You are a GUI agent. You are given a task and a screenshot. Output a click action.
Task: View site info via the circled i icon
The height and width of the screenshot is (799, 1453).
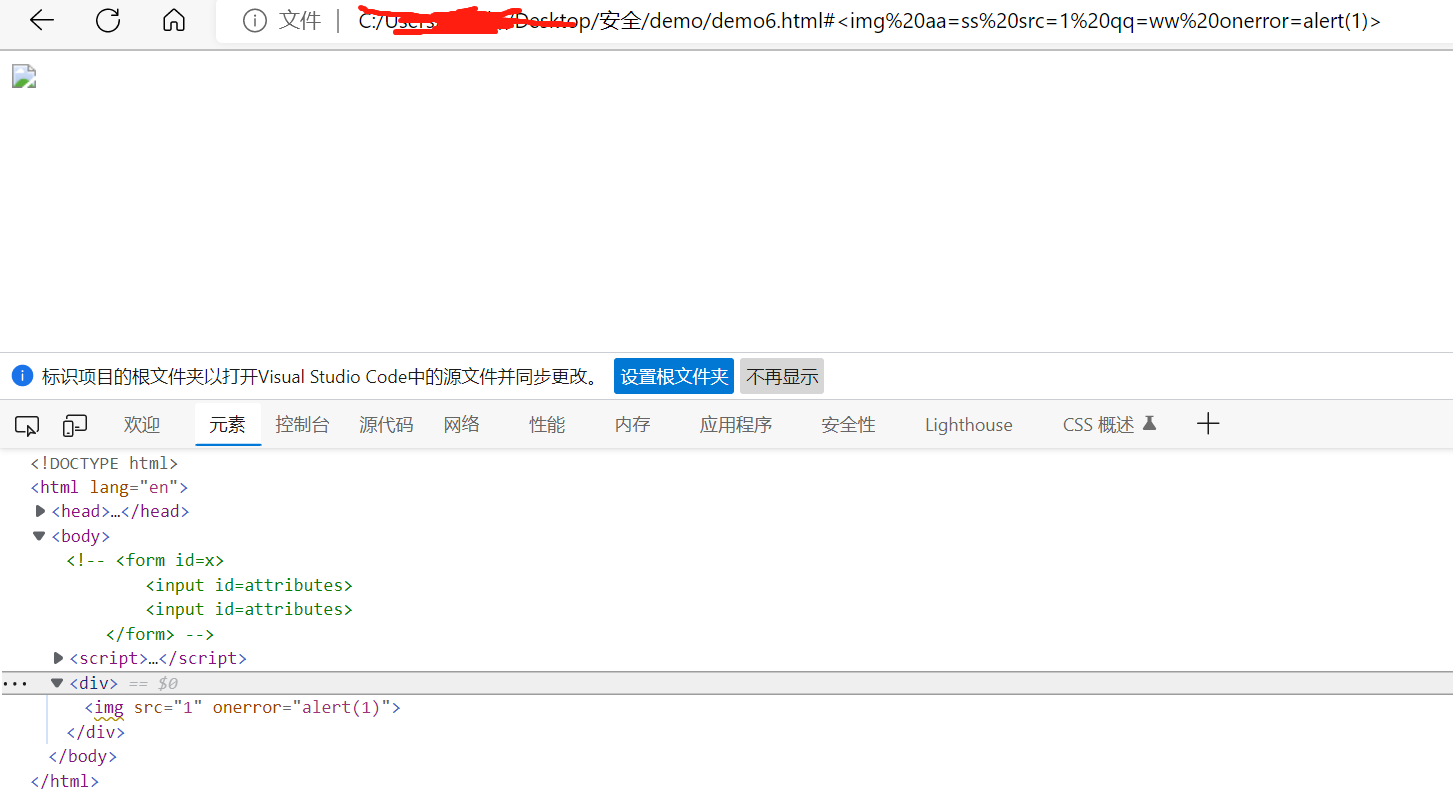click(255, 20)
